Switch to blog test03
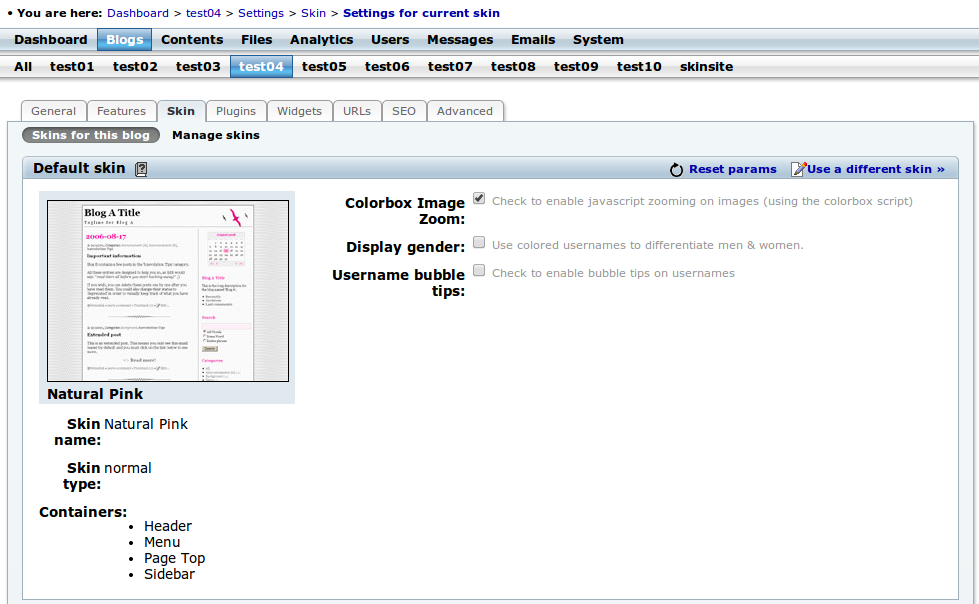This screenshot has height=604, width=979. click(199, 67)
